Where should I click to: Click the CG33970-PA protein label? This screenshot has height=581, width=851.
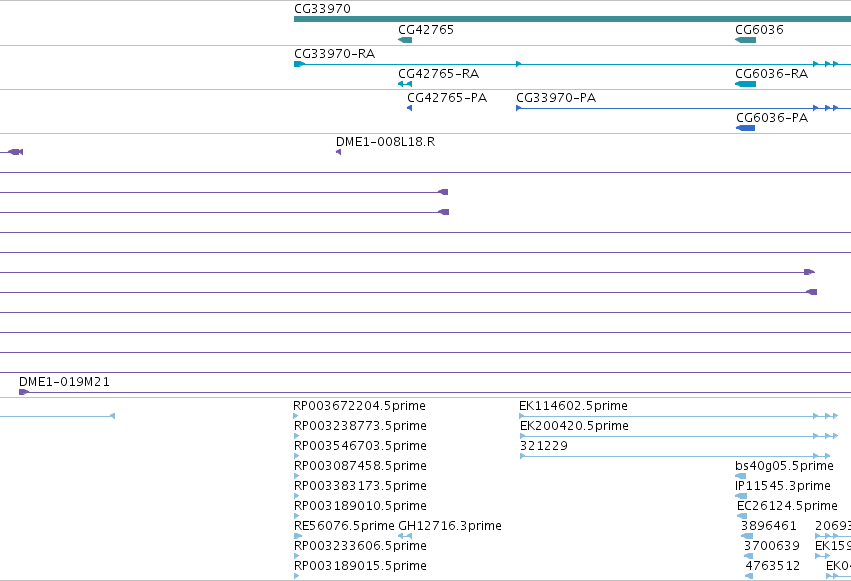click(x=556, y=98)
